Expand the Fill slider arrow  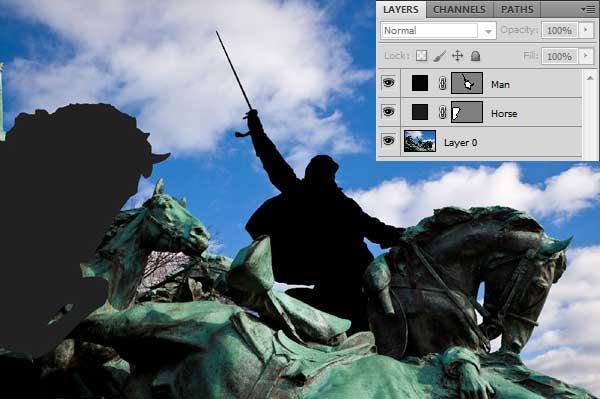(x=585, y=56)
